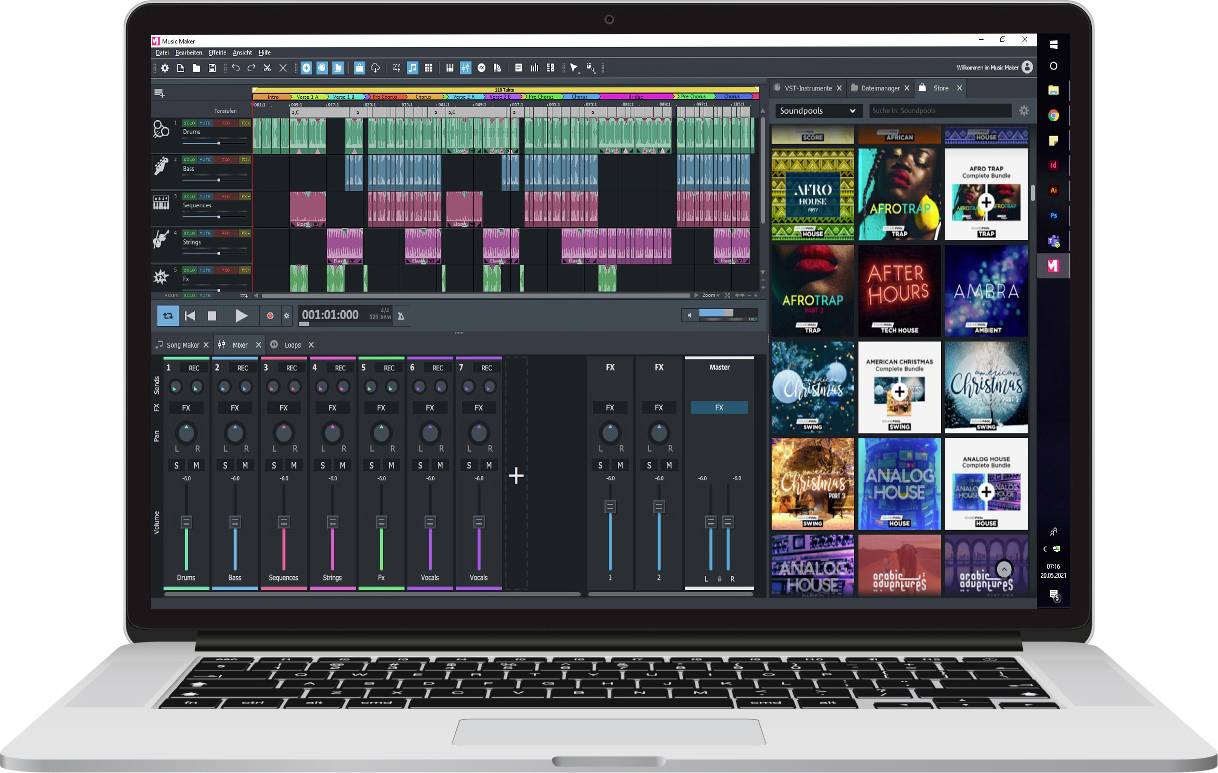The image size is (1218, 773).
Task: Mute mixer channel 4 Strings
Action: click(342, 465)
